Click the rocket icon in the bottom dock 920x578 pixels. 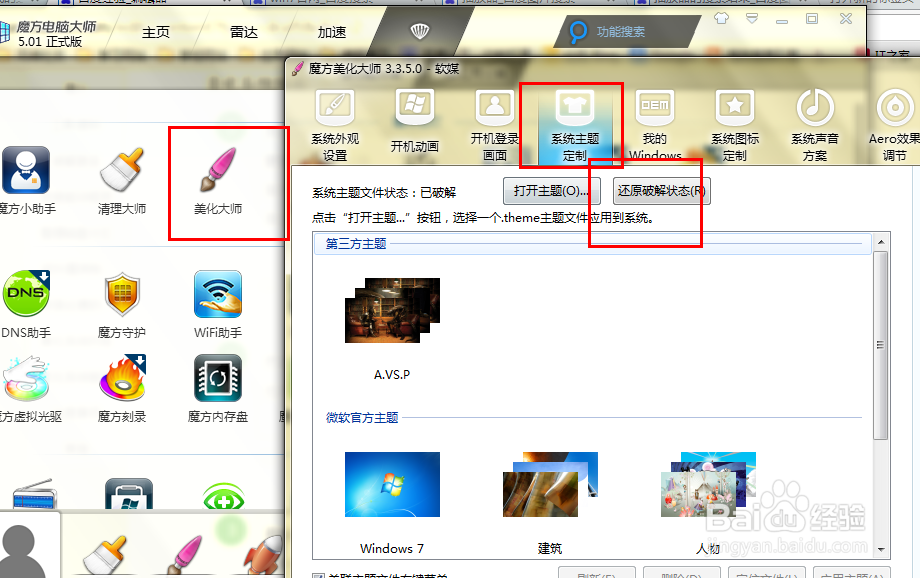pyautogui.click(x=264, y=556)
